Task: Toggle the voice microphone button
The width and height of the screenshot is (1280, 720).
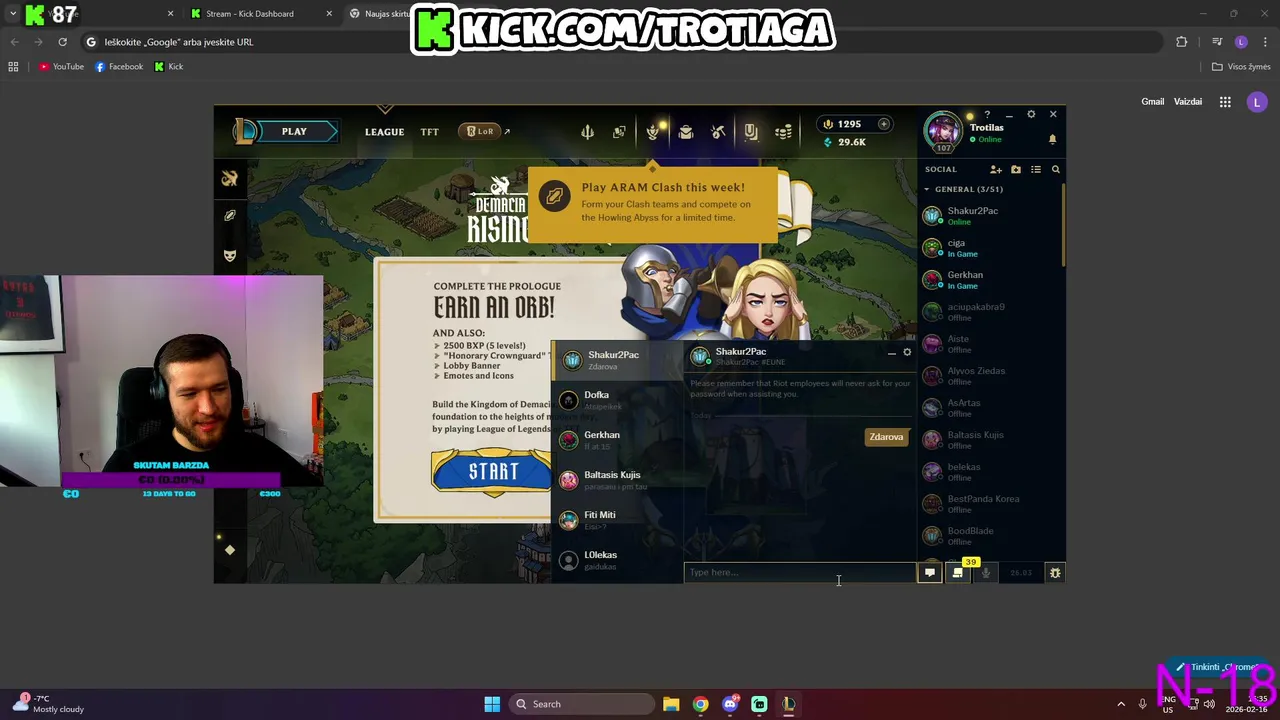Action: click(x=986, y=573)
